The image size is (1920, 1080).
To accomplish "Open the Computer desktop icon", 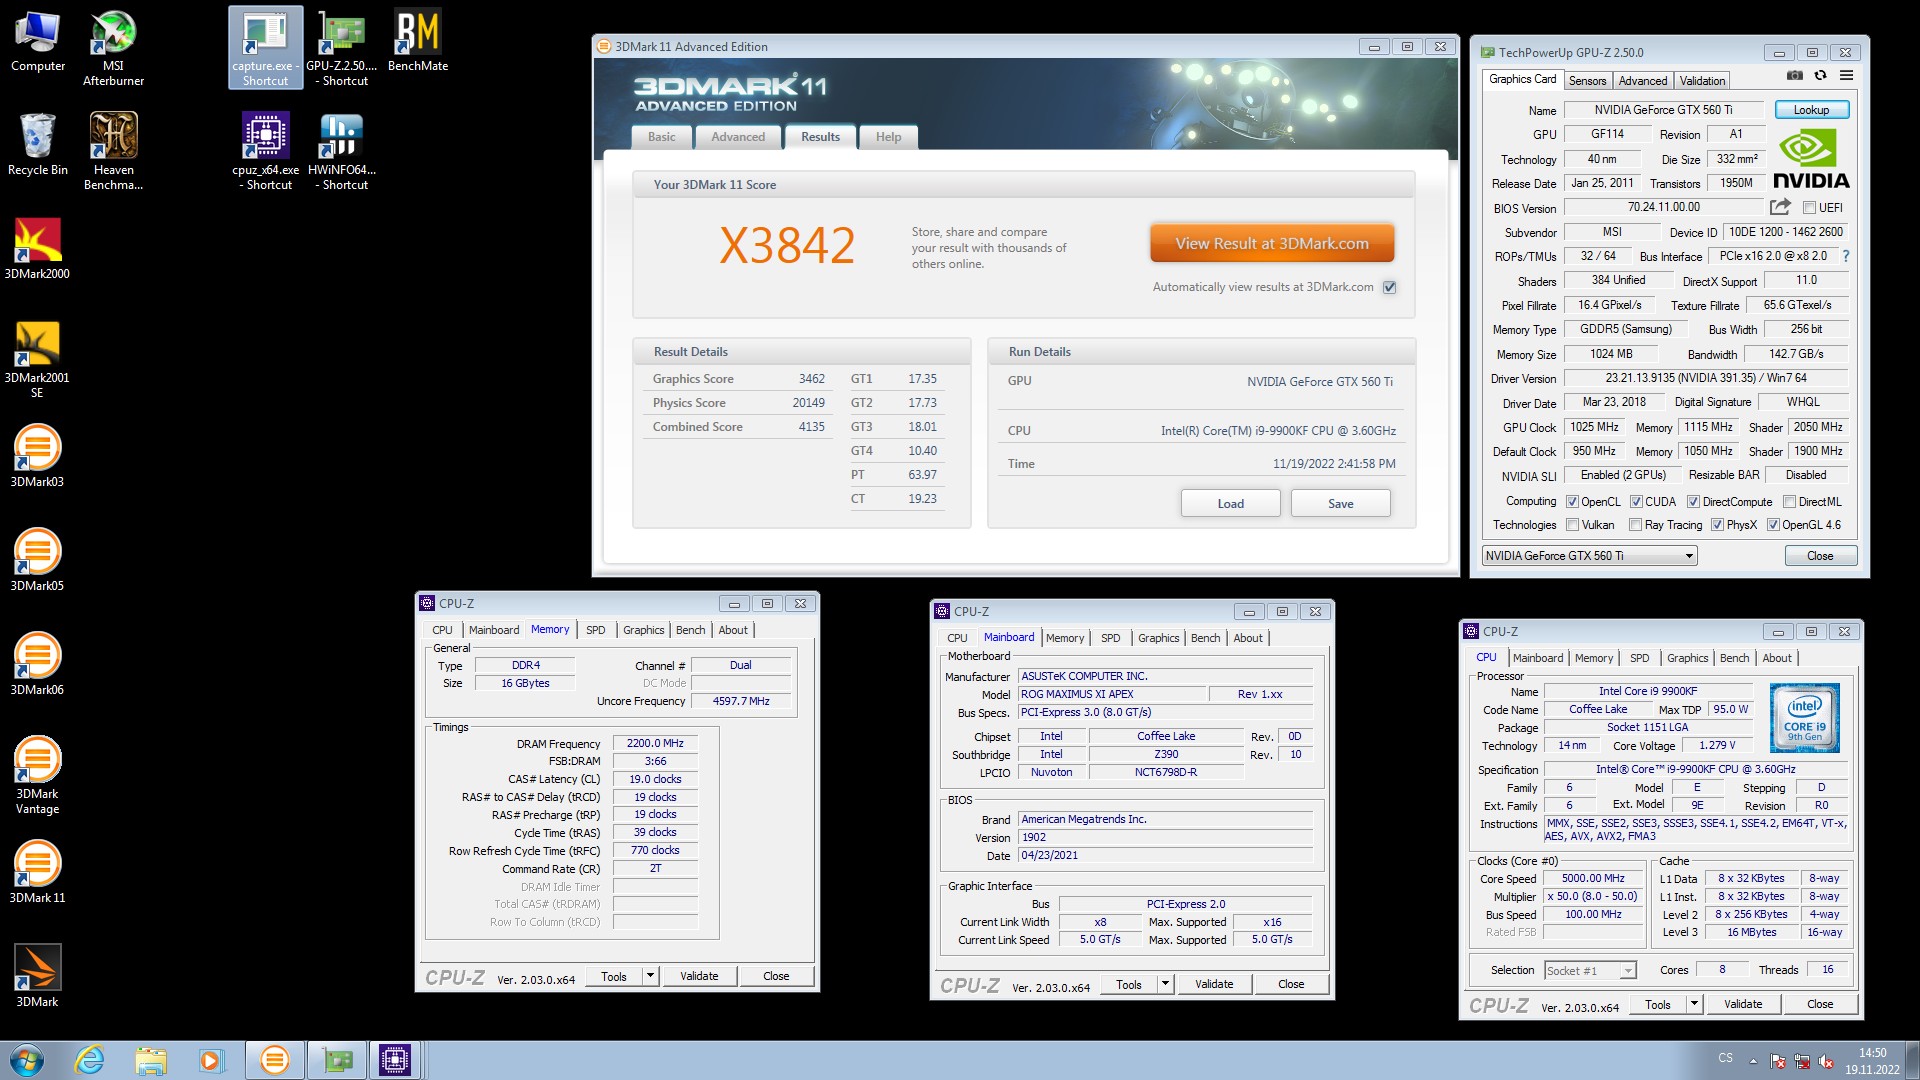I will pyautogui.click(x=38, y=42).
